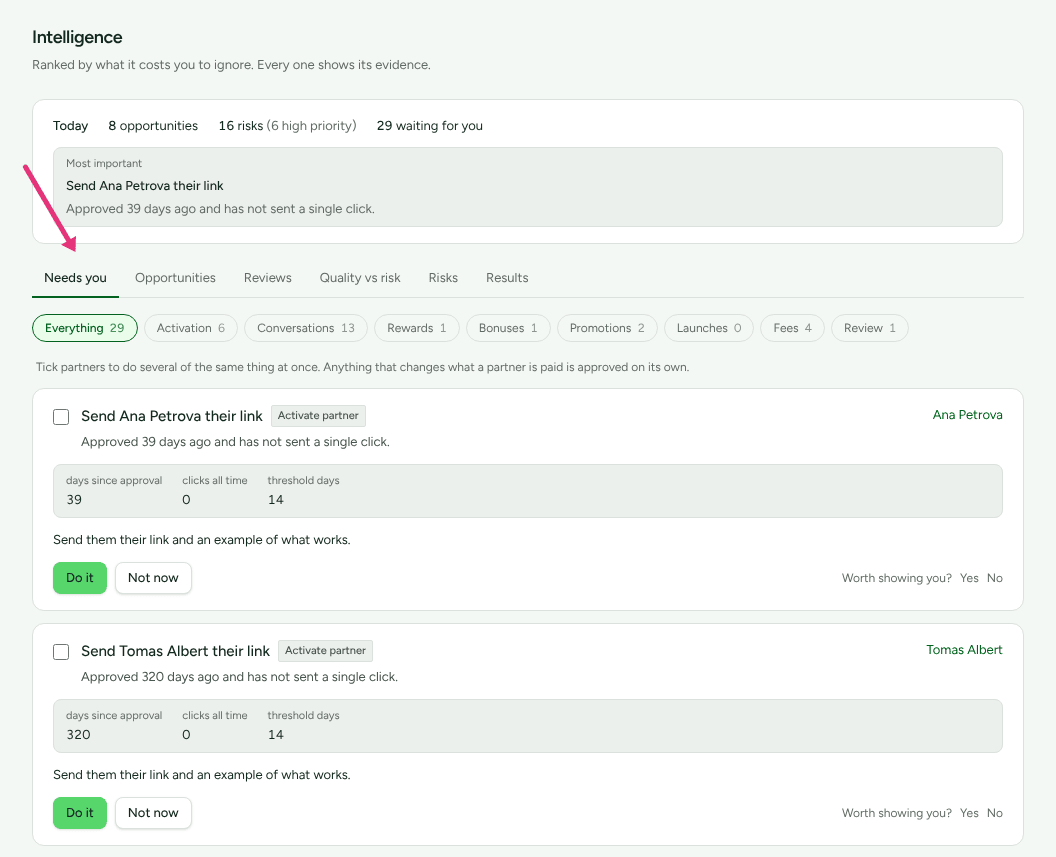Image resolution: width=1056 pixels, height=857 pixels.
Task: Filter by Promotions 2
Action: point(607,328)
